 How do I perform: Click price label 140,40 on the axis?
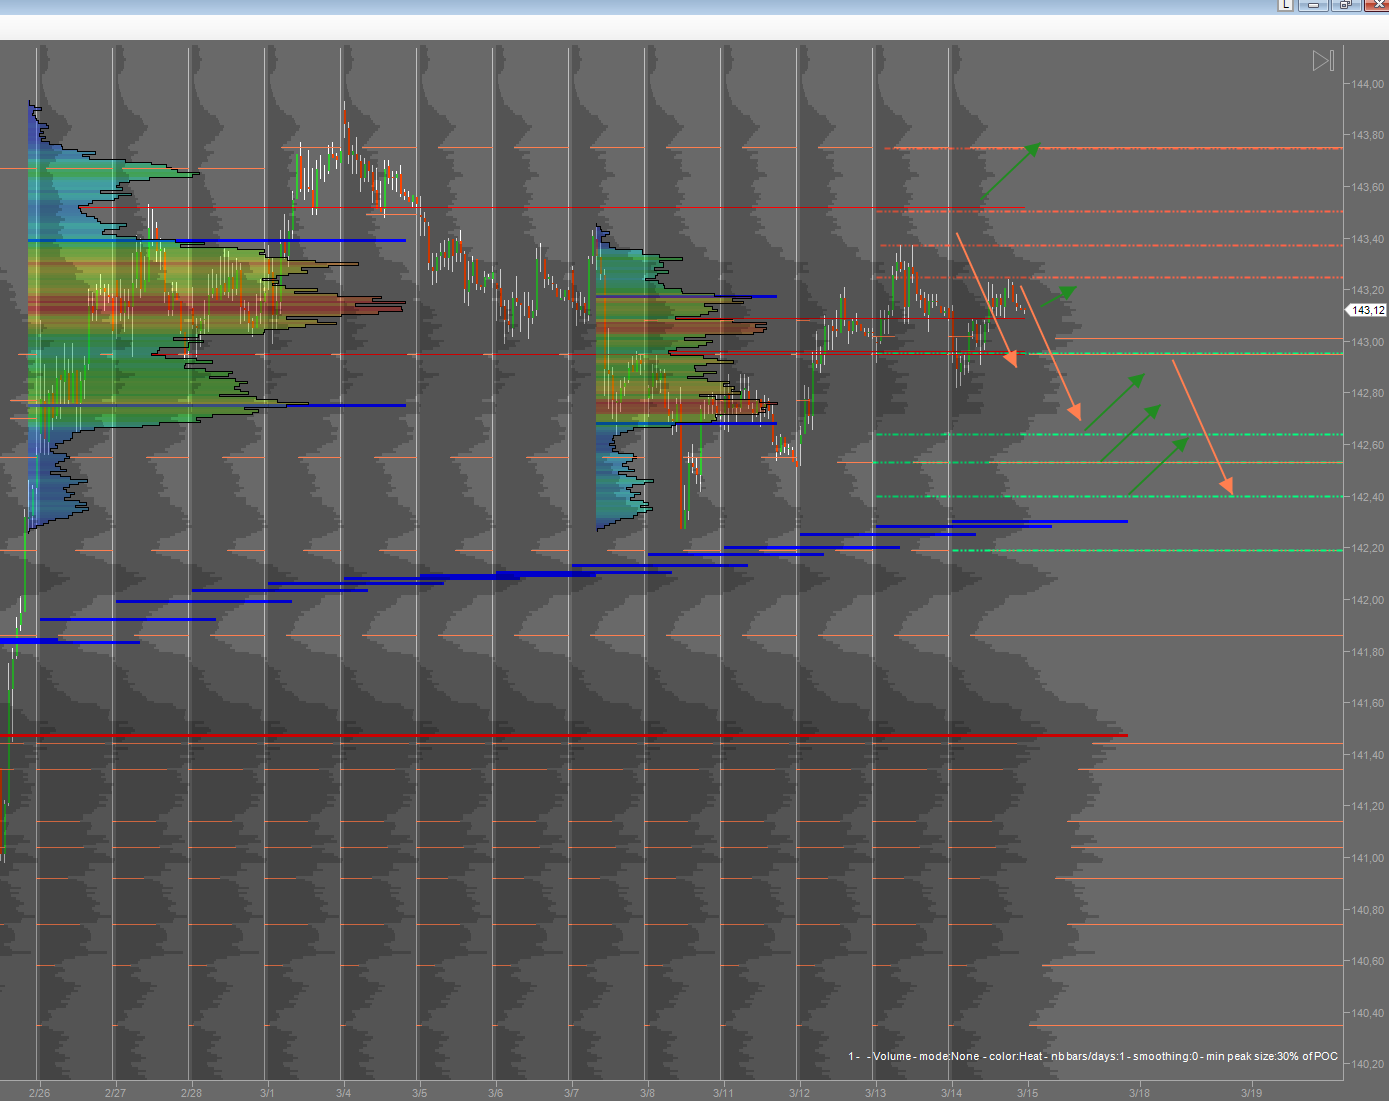1368,1013
